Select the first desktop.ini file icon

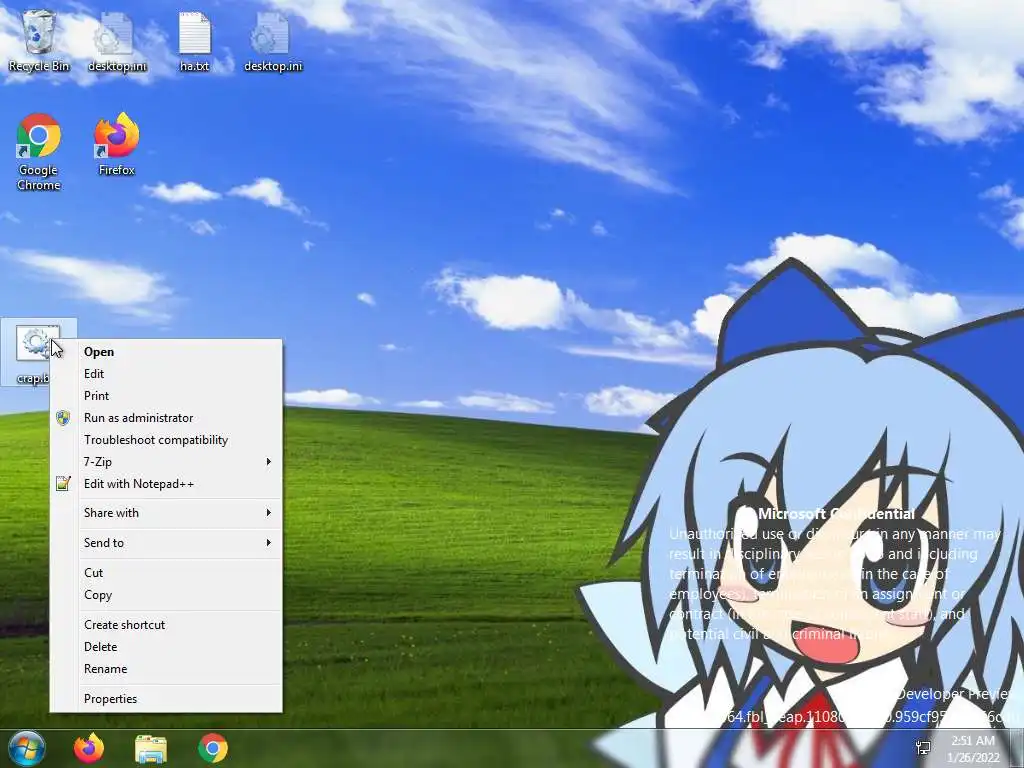117,40
